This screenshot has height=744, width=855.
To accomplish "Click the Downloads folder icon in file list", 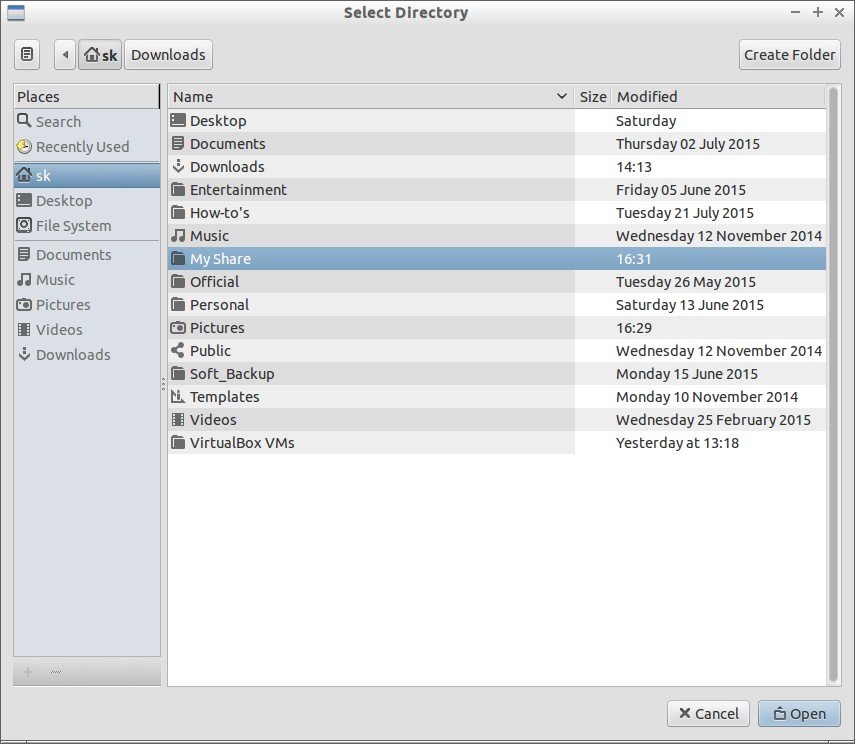I will [x=178, y=166].
